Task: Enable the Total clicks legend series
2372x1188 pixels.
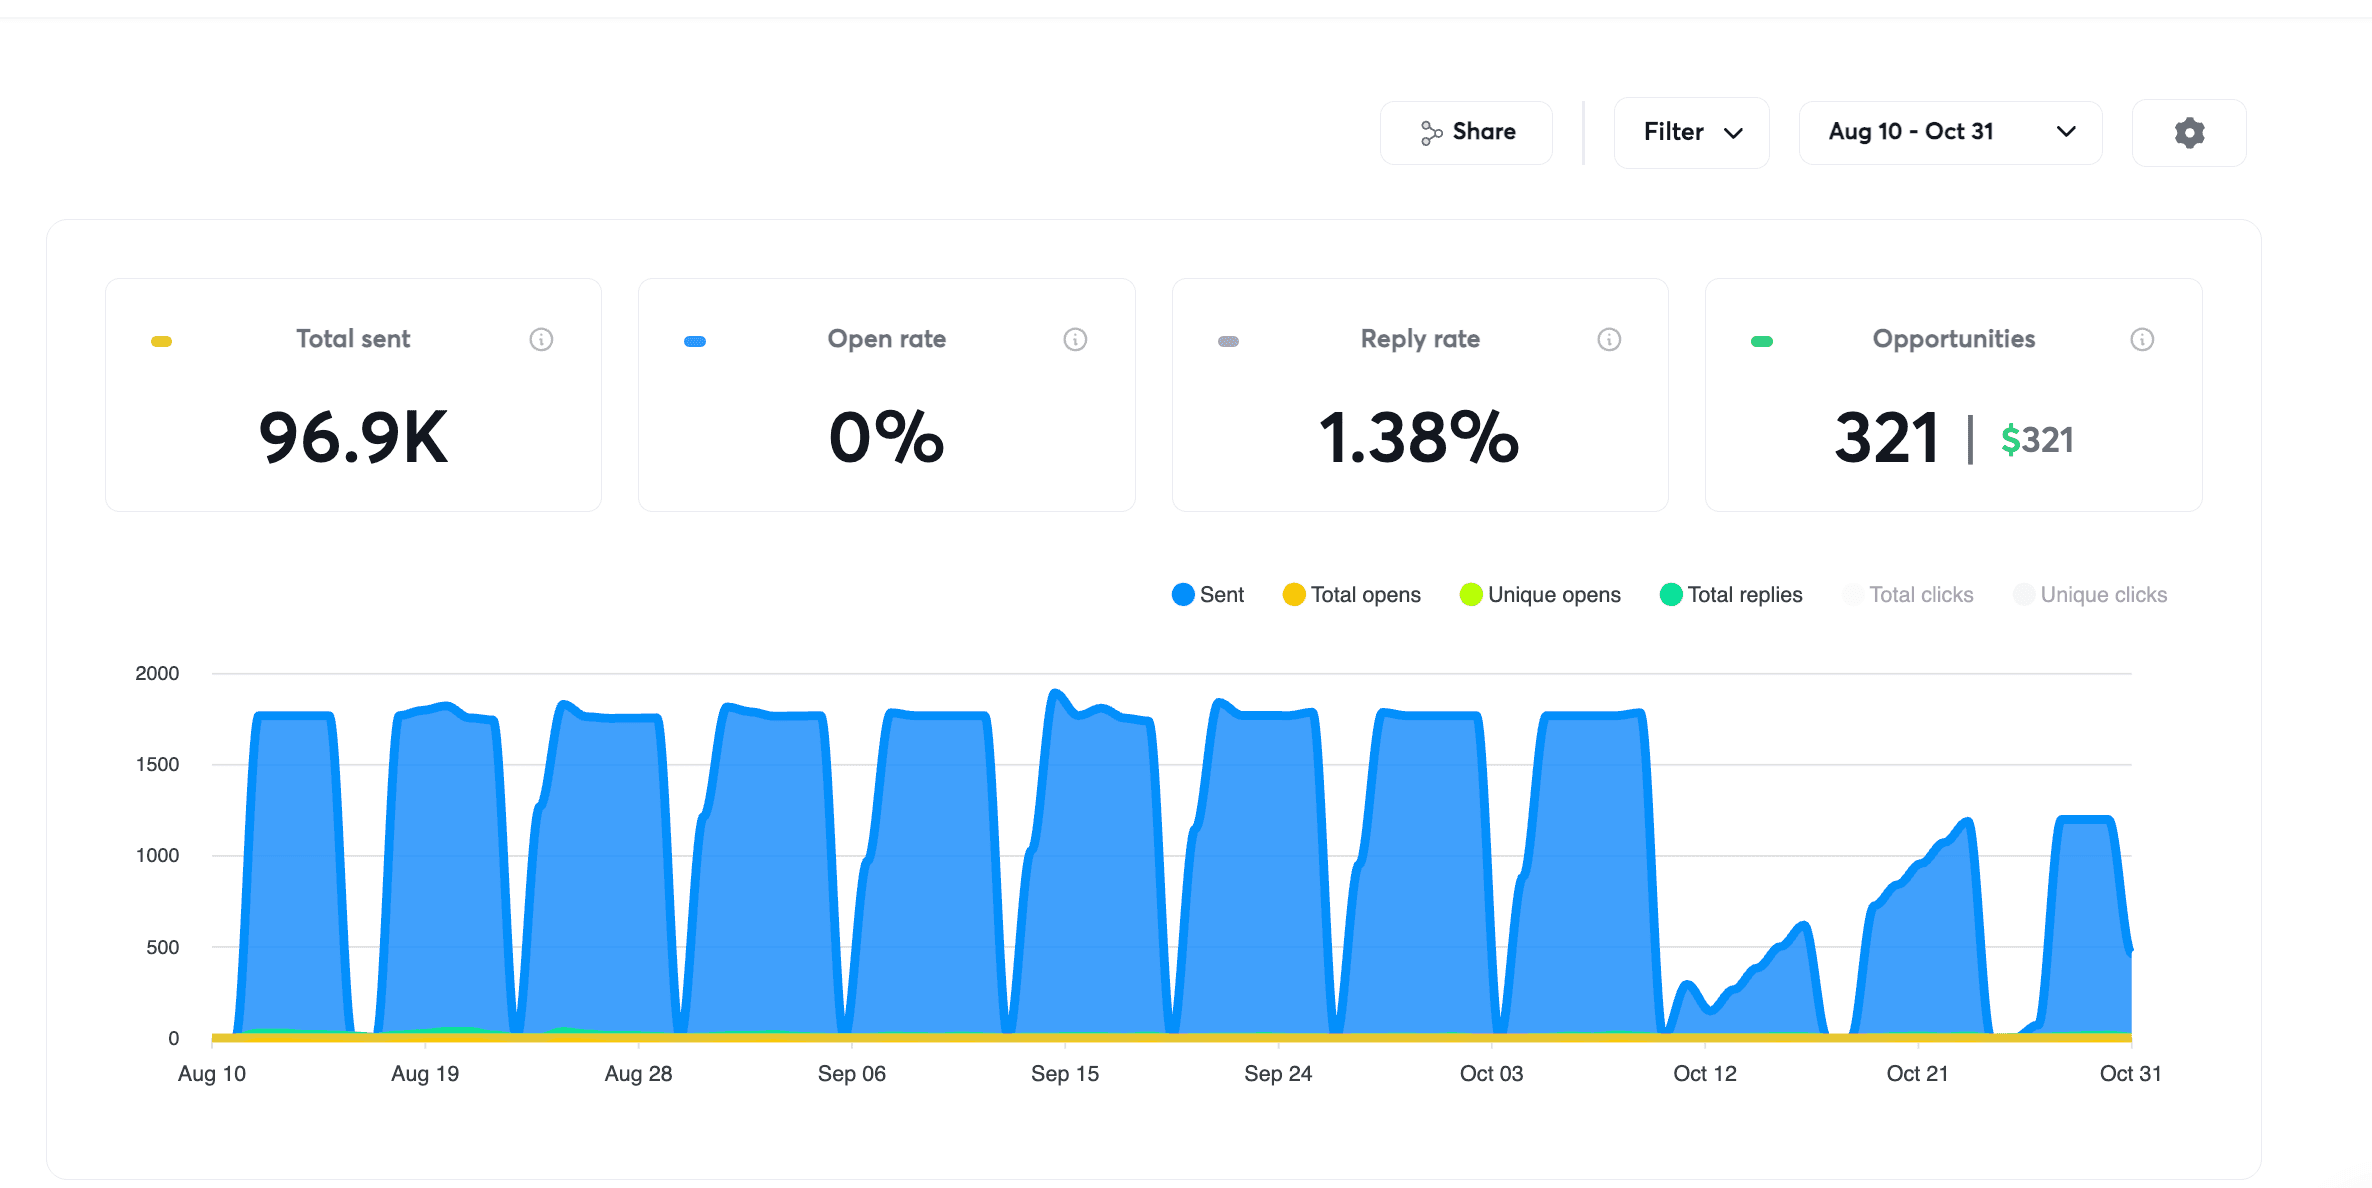Action: [1908, 595]
